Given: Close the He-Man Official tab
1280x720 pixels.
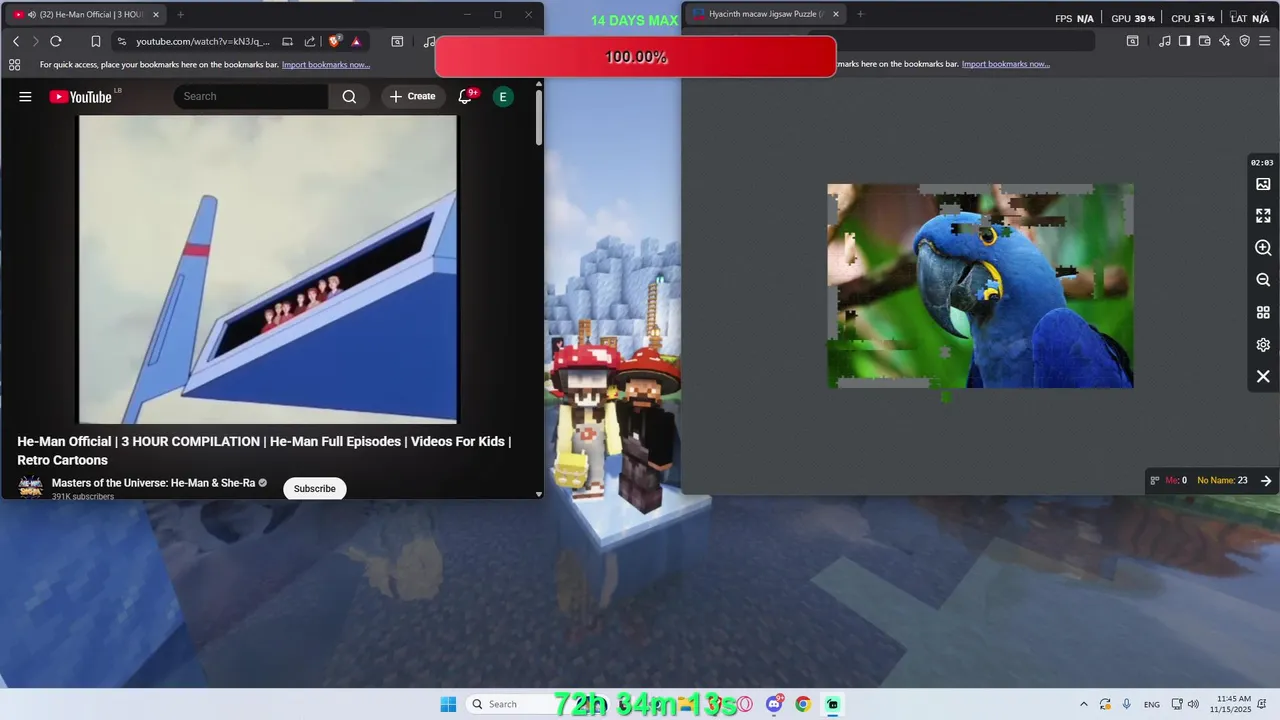Looking at the screenshot, I should coord(156,14).
